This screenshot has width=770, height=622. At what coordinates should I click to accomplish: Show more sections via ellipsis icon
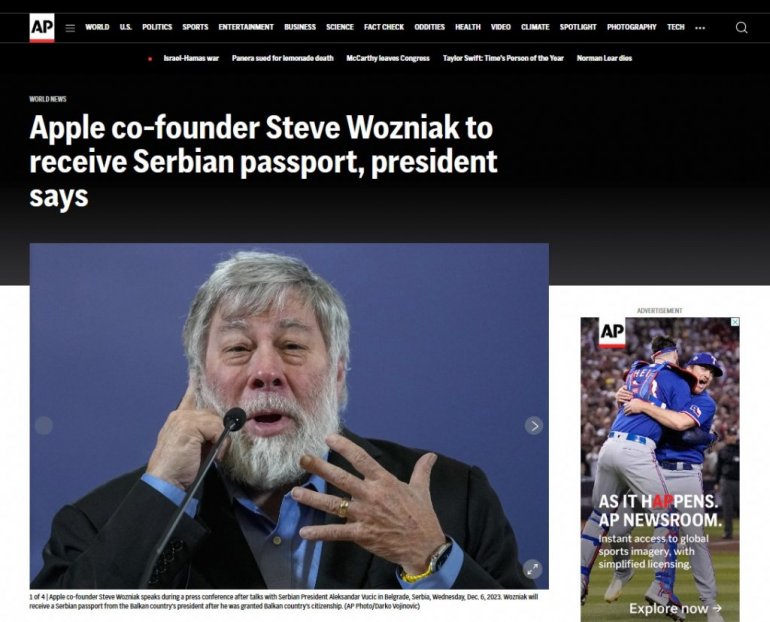click(x=700, y=28)
